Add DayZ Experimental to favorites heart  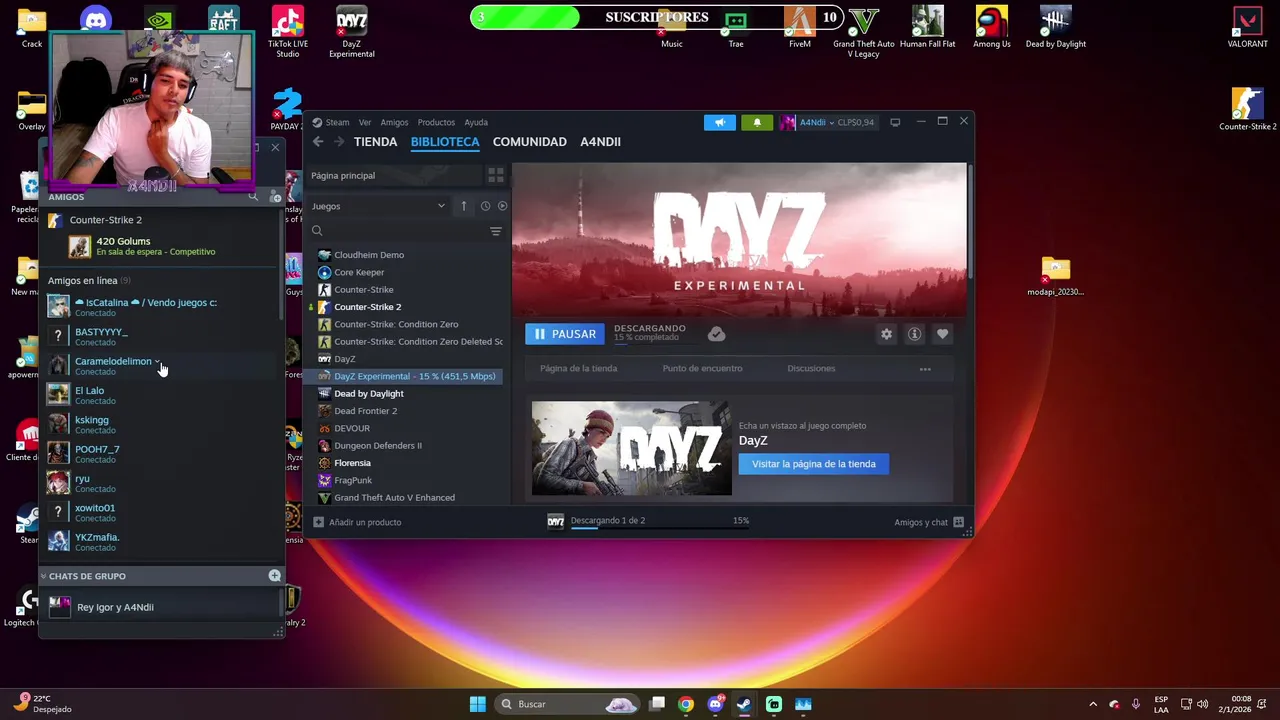pos(942,334)
